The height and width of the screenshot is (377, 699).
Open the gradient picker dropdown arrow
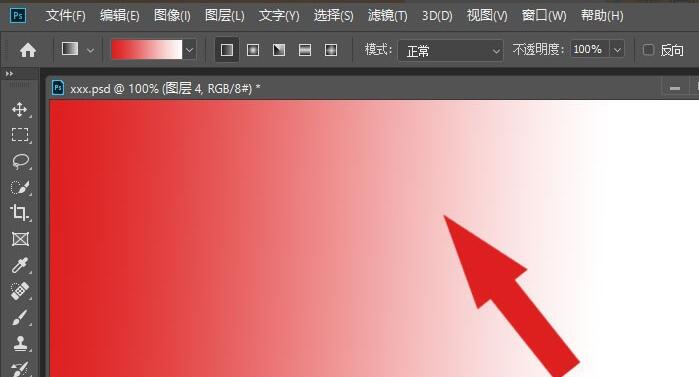189,50
